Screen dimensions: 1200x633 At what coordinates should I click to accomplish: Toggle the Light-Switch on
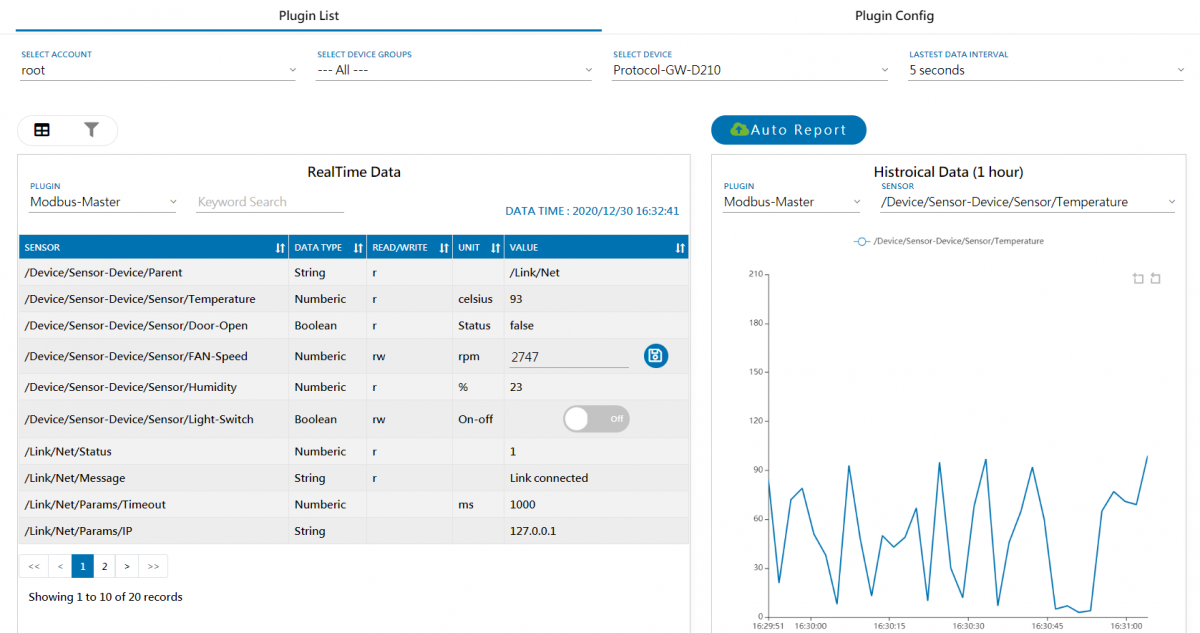click(x=596, y=419)
